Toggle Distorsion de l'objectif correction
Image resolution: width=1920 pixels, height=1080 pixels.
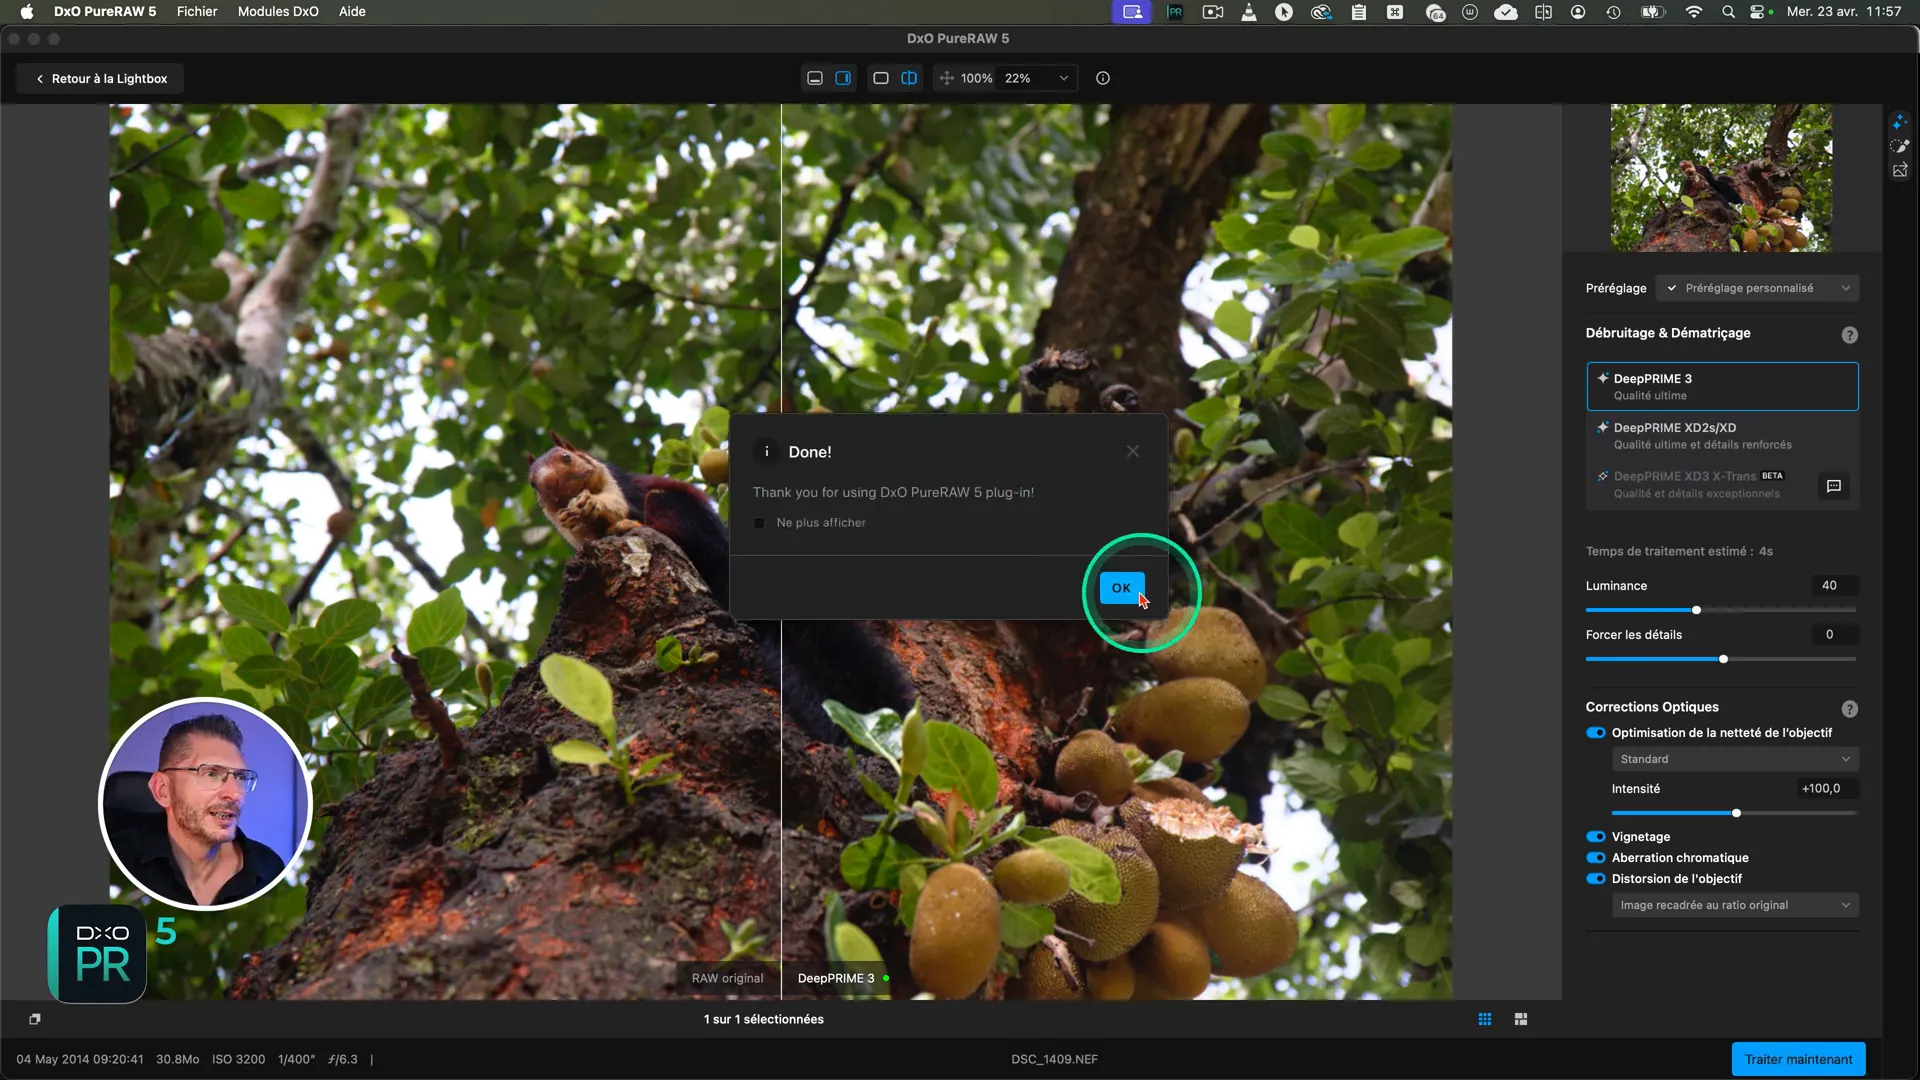click(x=1595, y=879)
